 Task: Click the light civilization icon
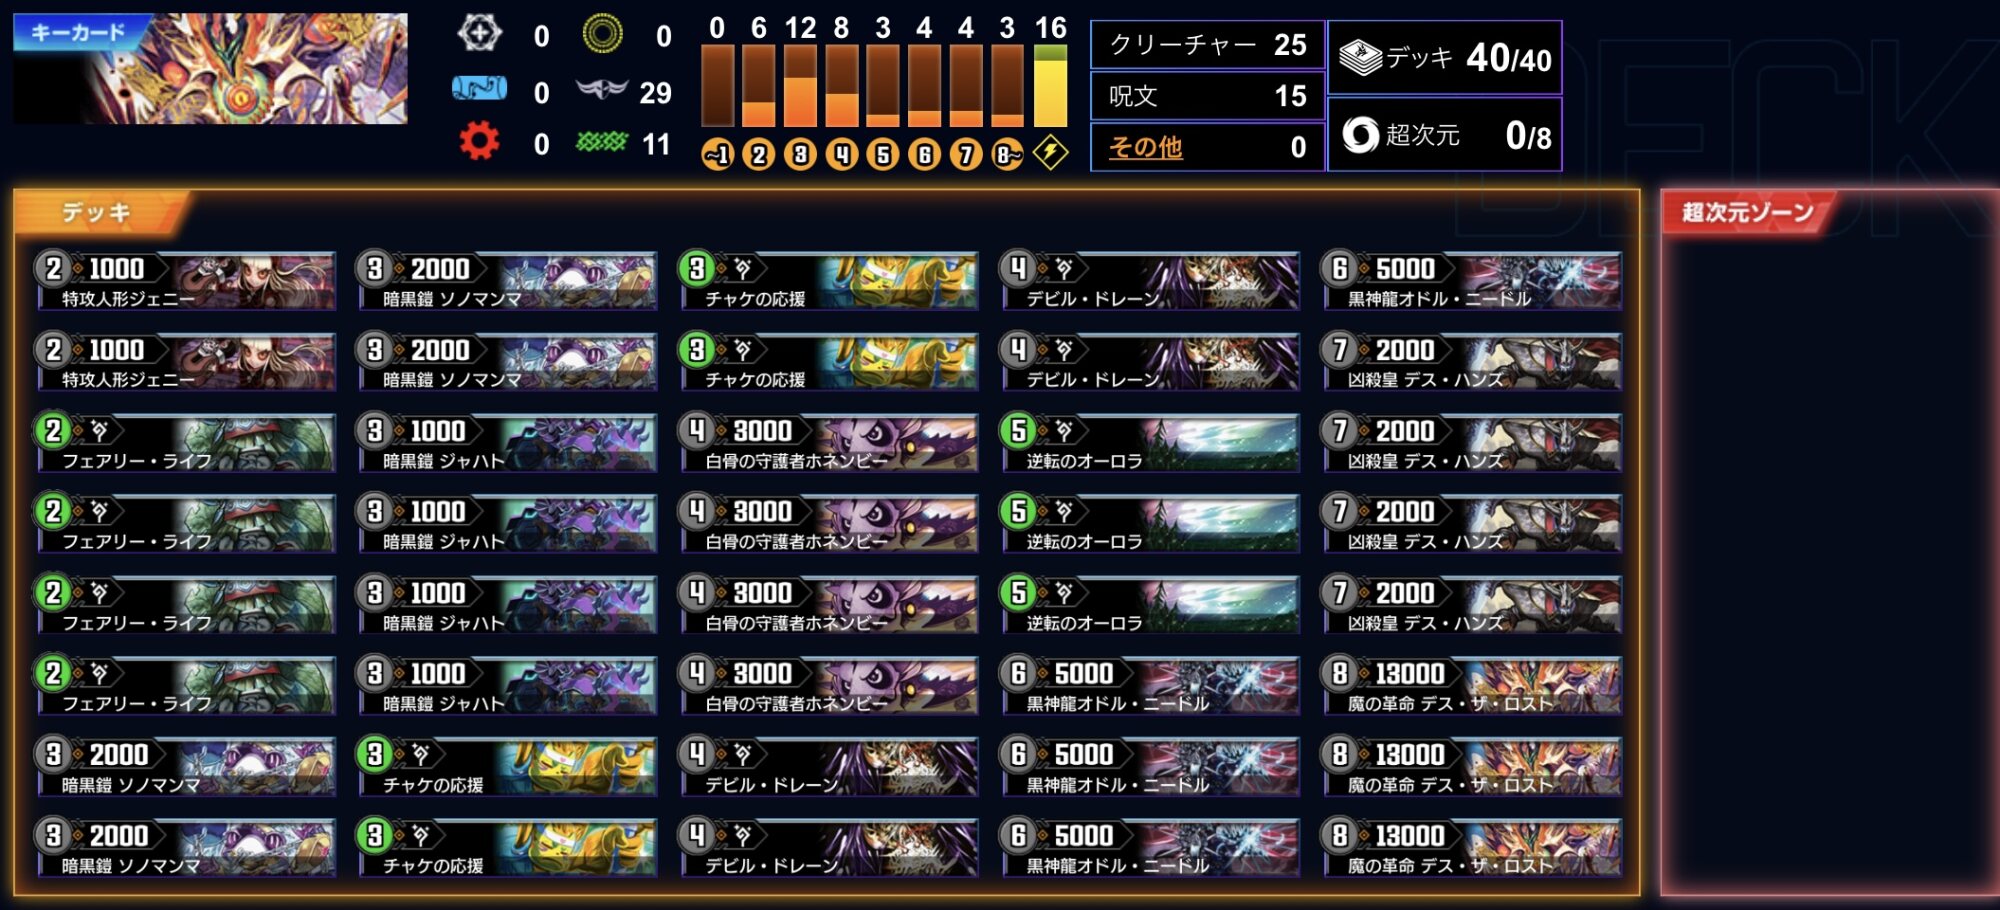click(x=480, y=34)
